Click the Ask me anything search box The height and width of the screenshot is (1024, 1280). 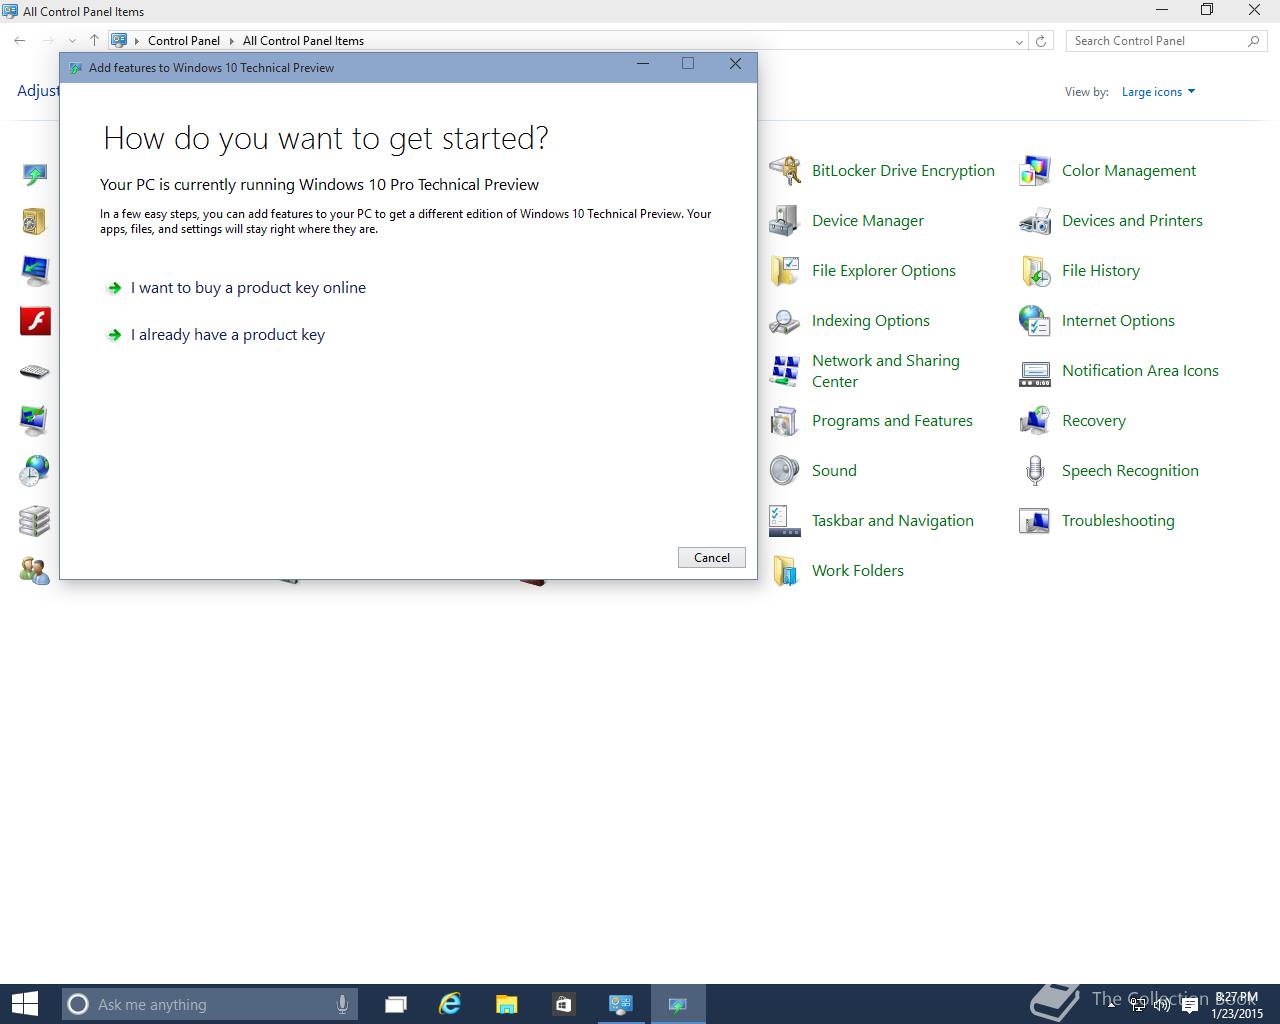point(210,1004)
